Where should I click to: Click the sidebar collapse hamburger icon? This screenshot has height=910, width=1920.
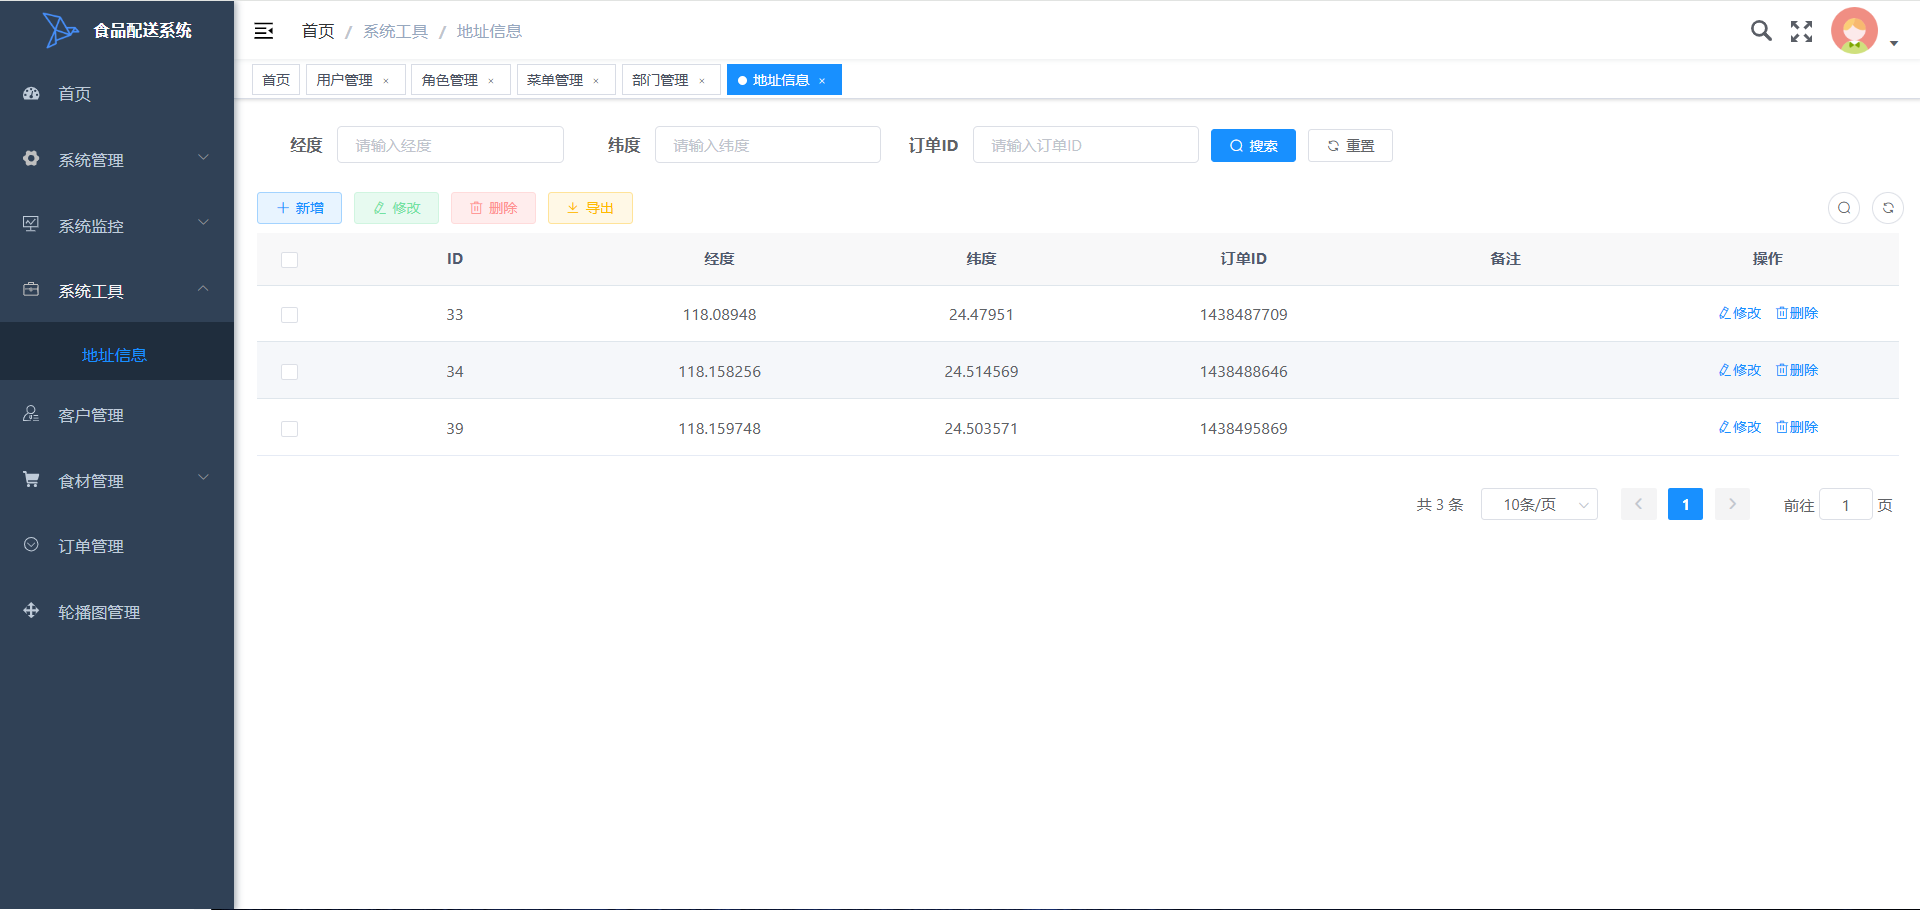(x=264, y=31)
